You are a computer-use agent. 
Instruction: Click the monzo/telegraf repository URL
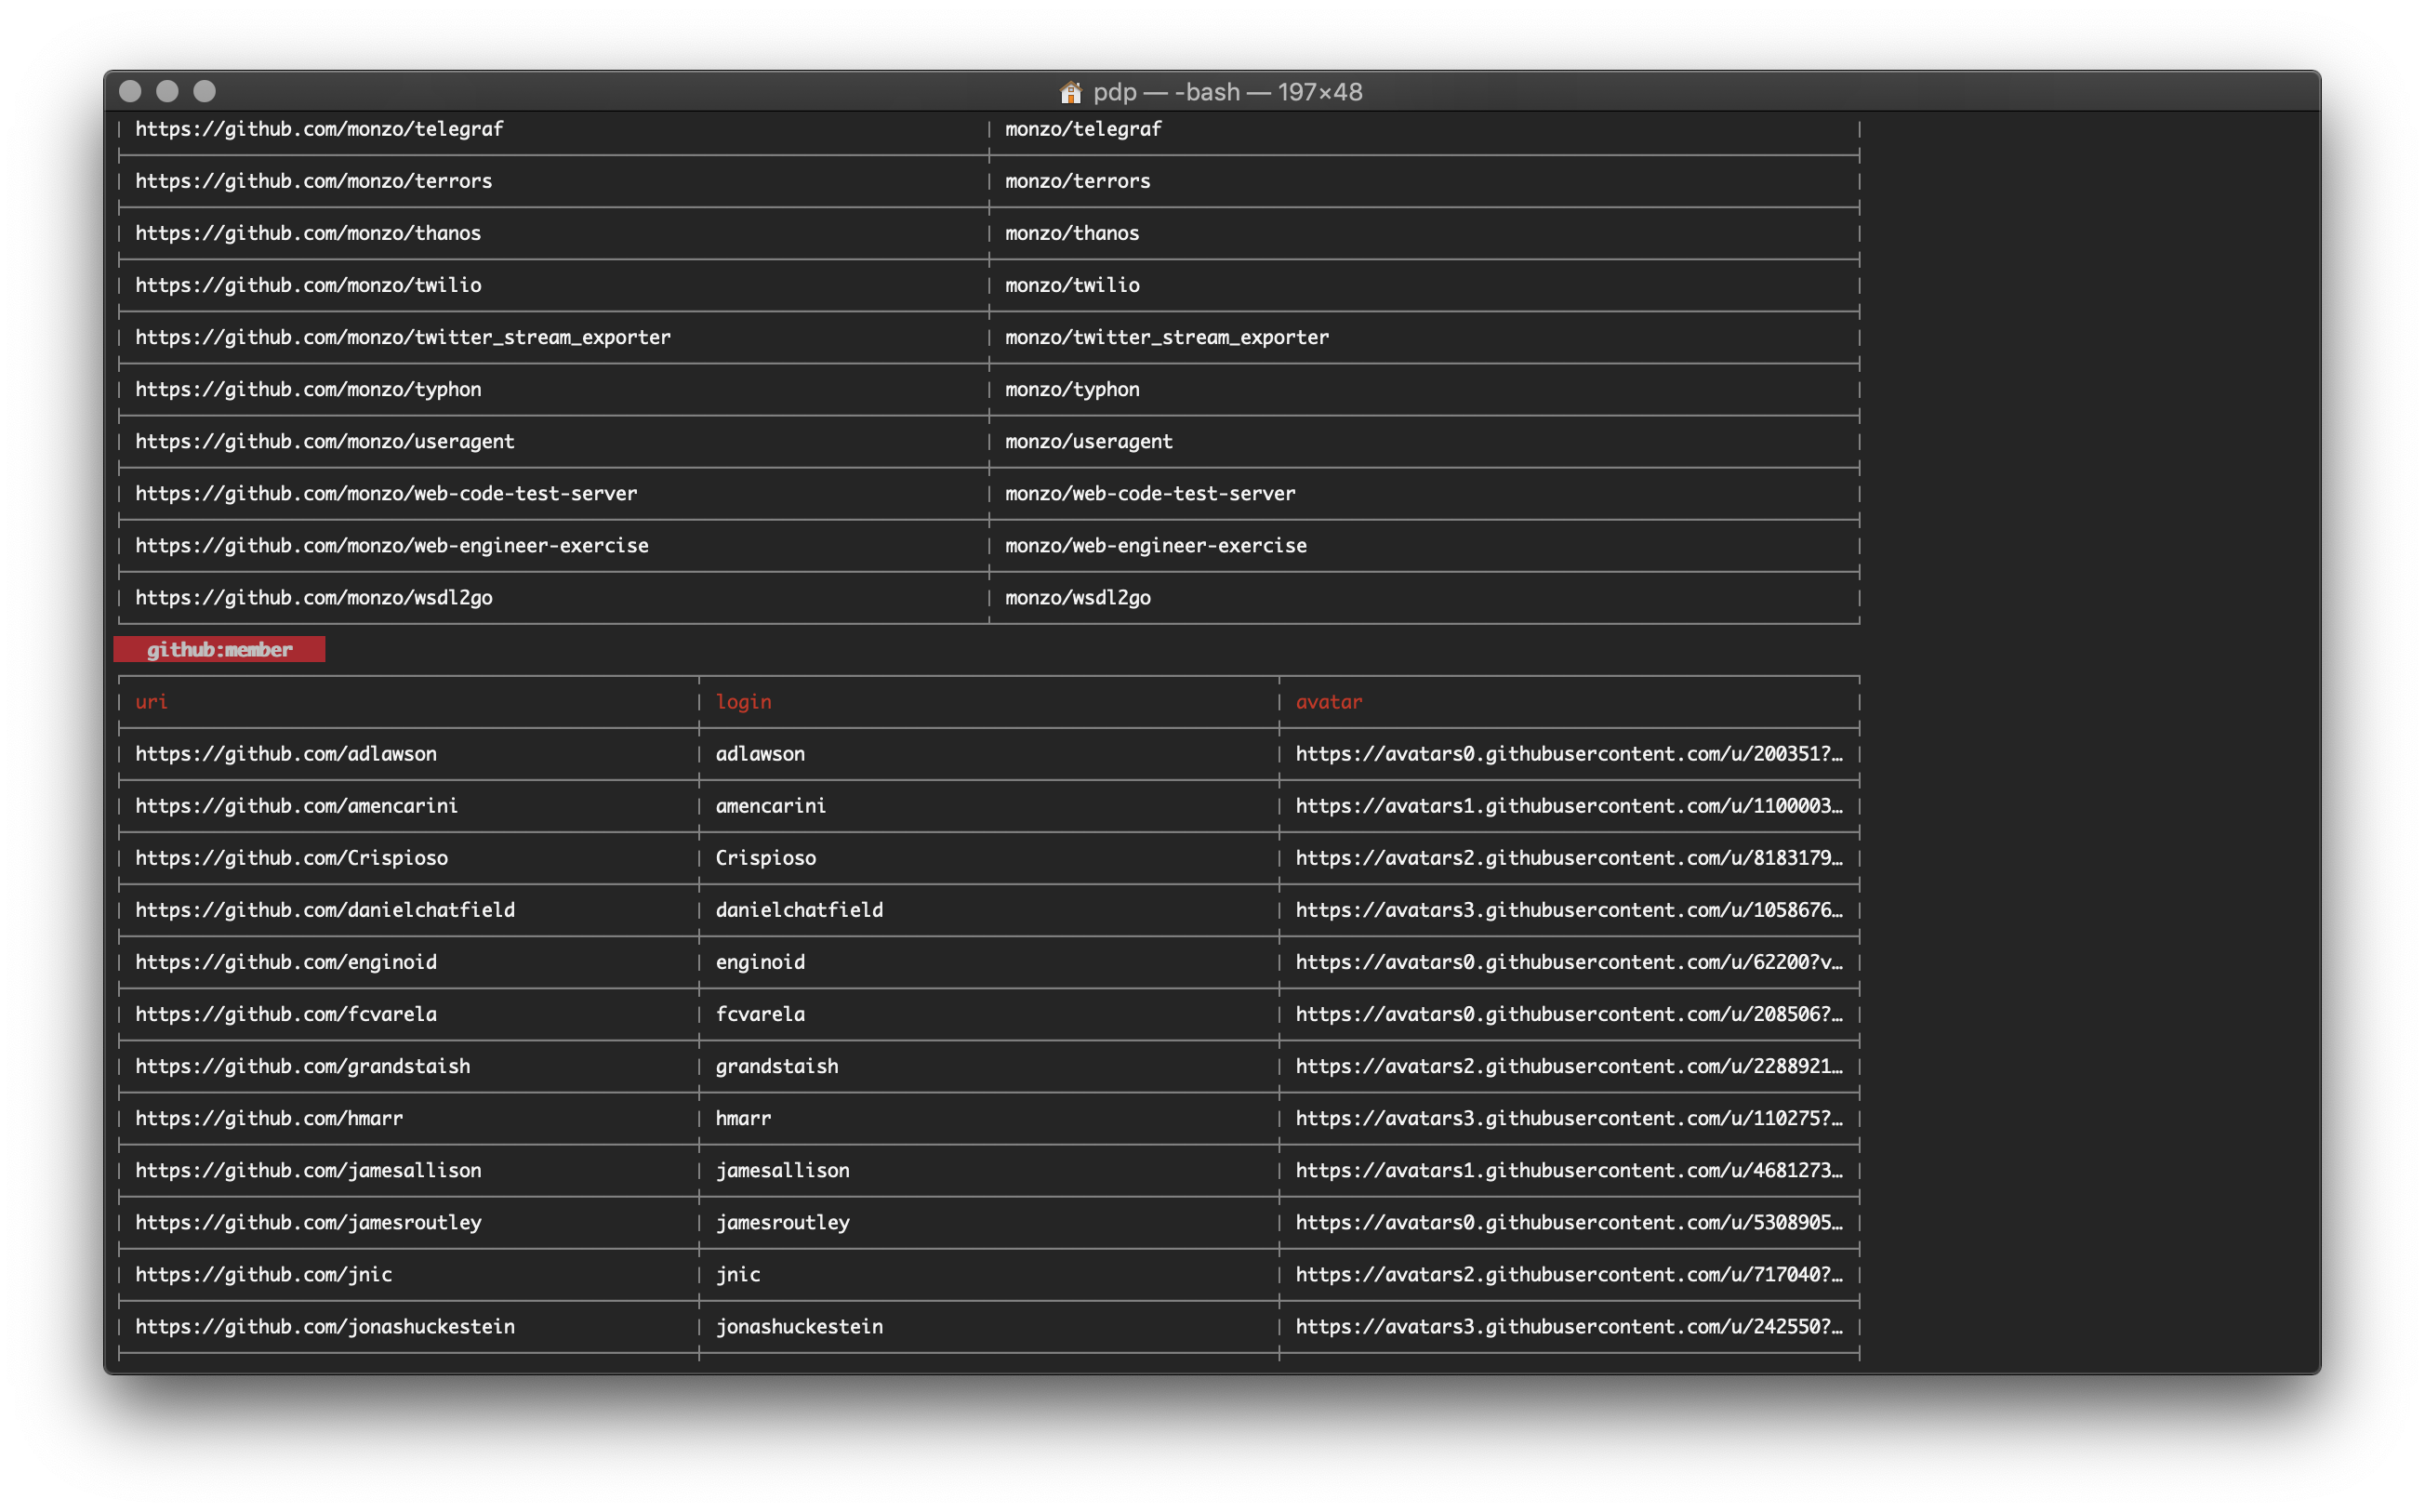tap(319, 129)
